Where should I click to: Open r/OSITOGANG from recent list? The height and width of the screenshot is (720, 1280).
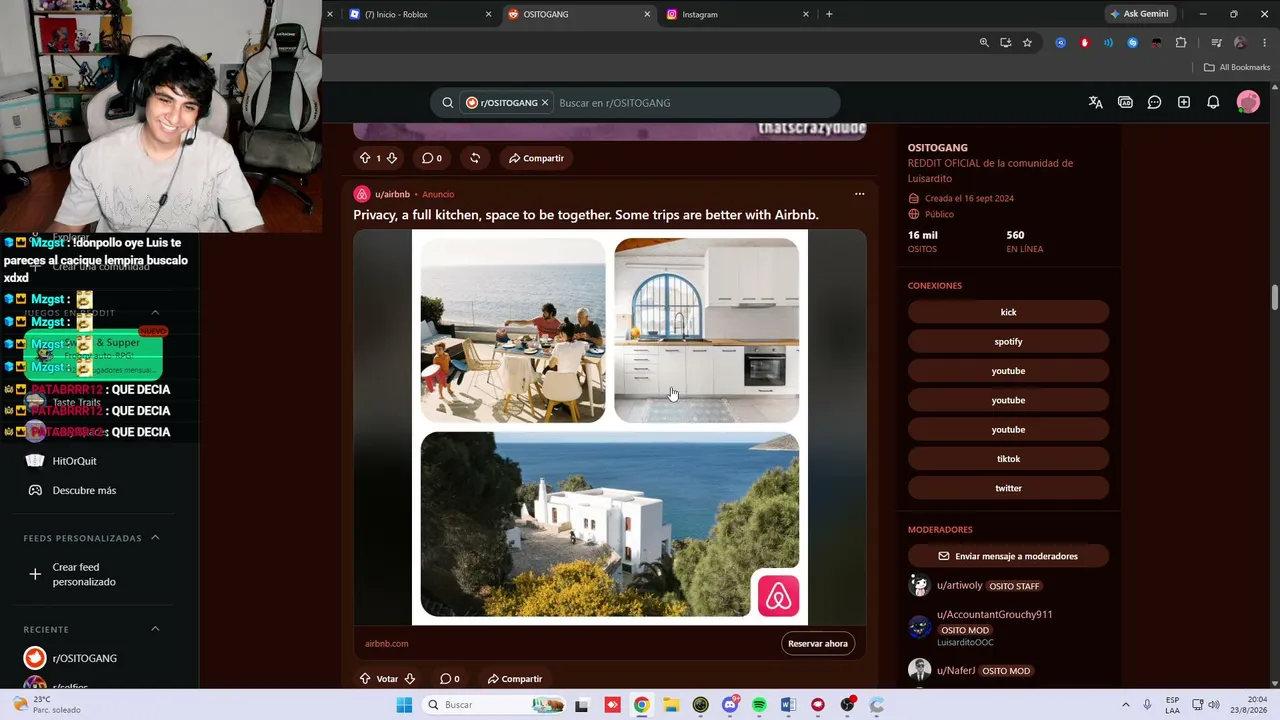click(x=85, y=658)
